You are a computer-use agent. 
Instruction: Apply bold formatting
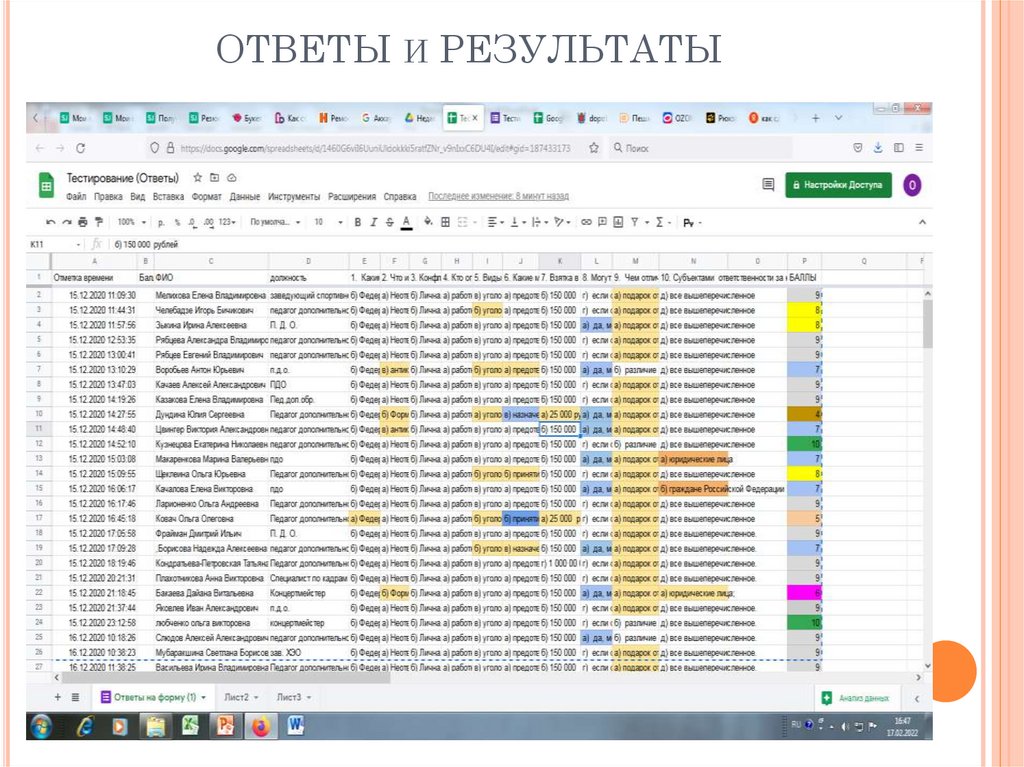[358, 223]
